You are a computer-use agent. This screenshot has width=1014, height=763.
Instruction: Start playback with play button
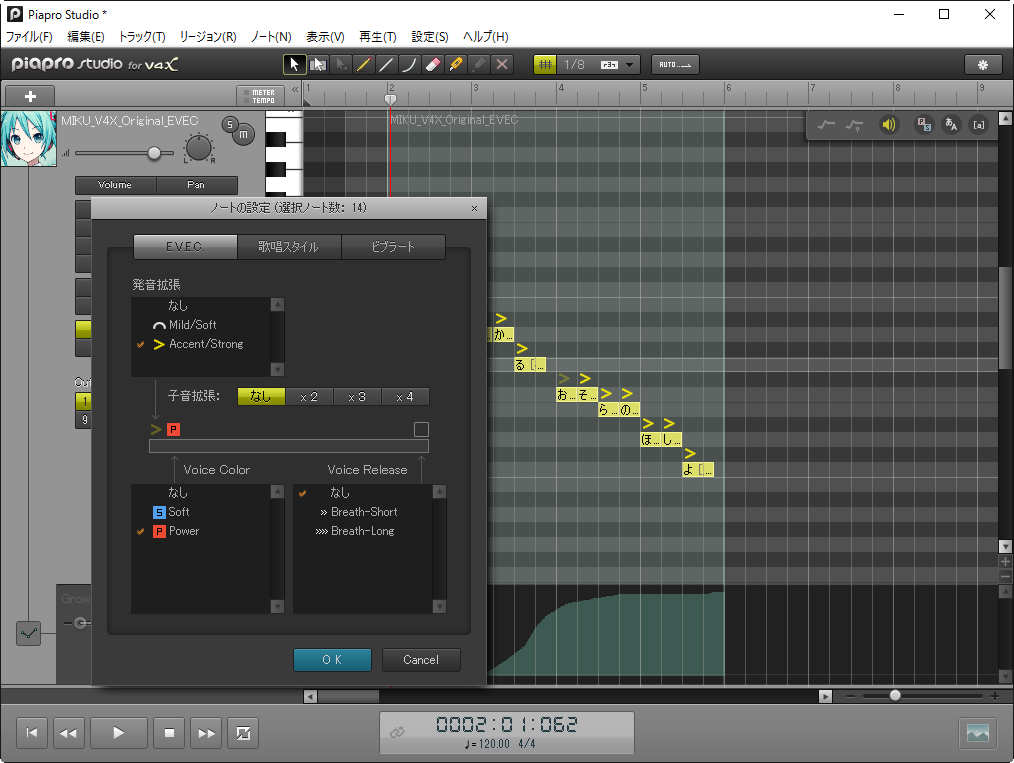tap(118, 733)
